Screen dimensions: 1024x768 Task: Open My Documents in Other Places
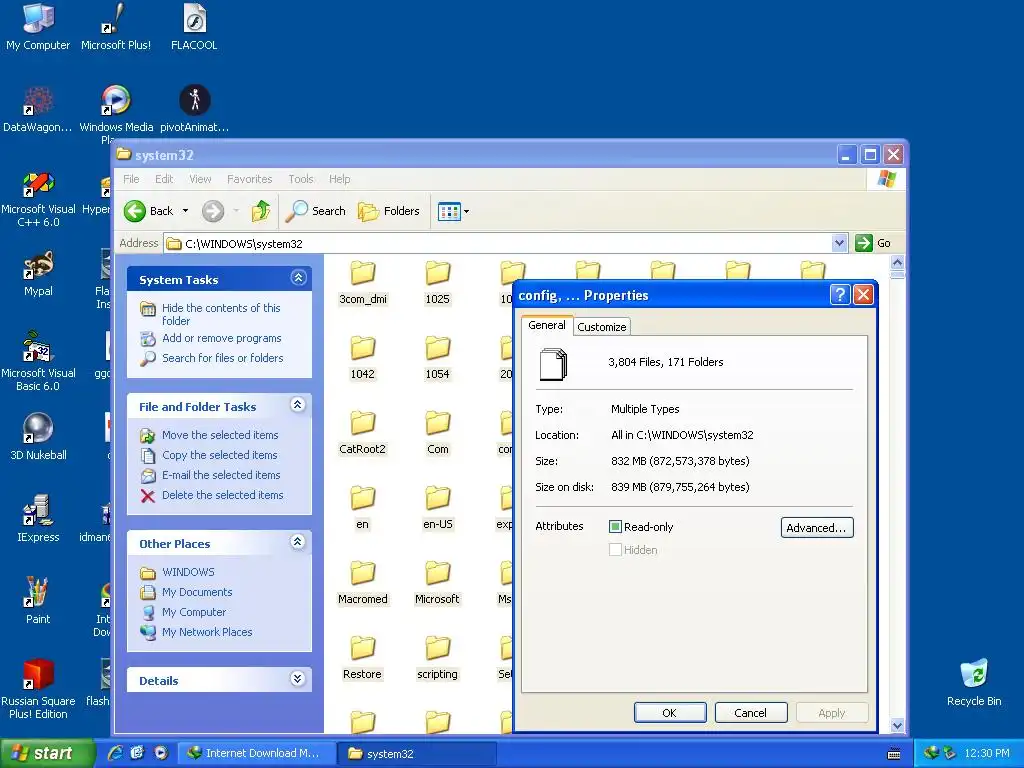[197, 592]
